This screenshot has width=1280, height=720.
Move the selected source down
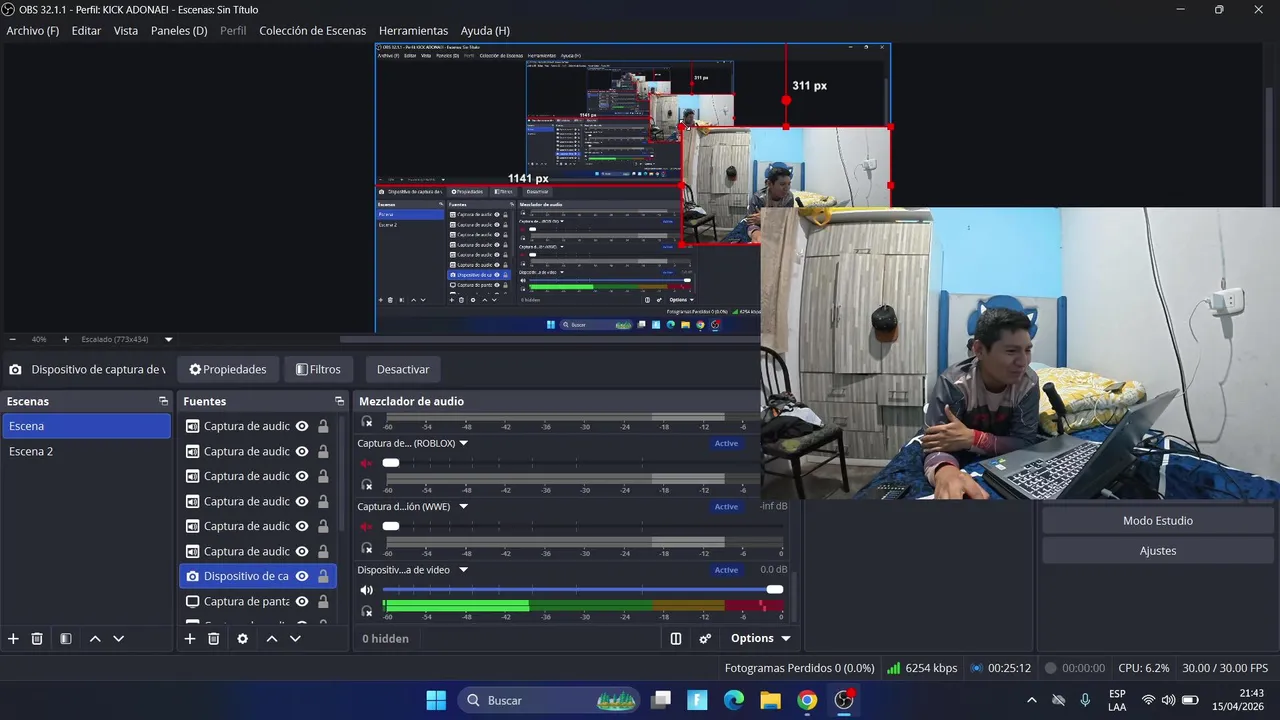coord(295,639)
